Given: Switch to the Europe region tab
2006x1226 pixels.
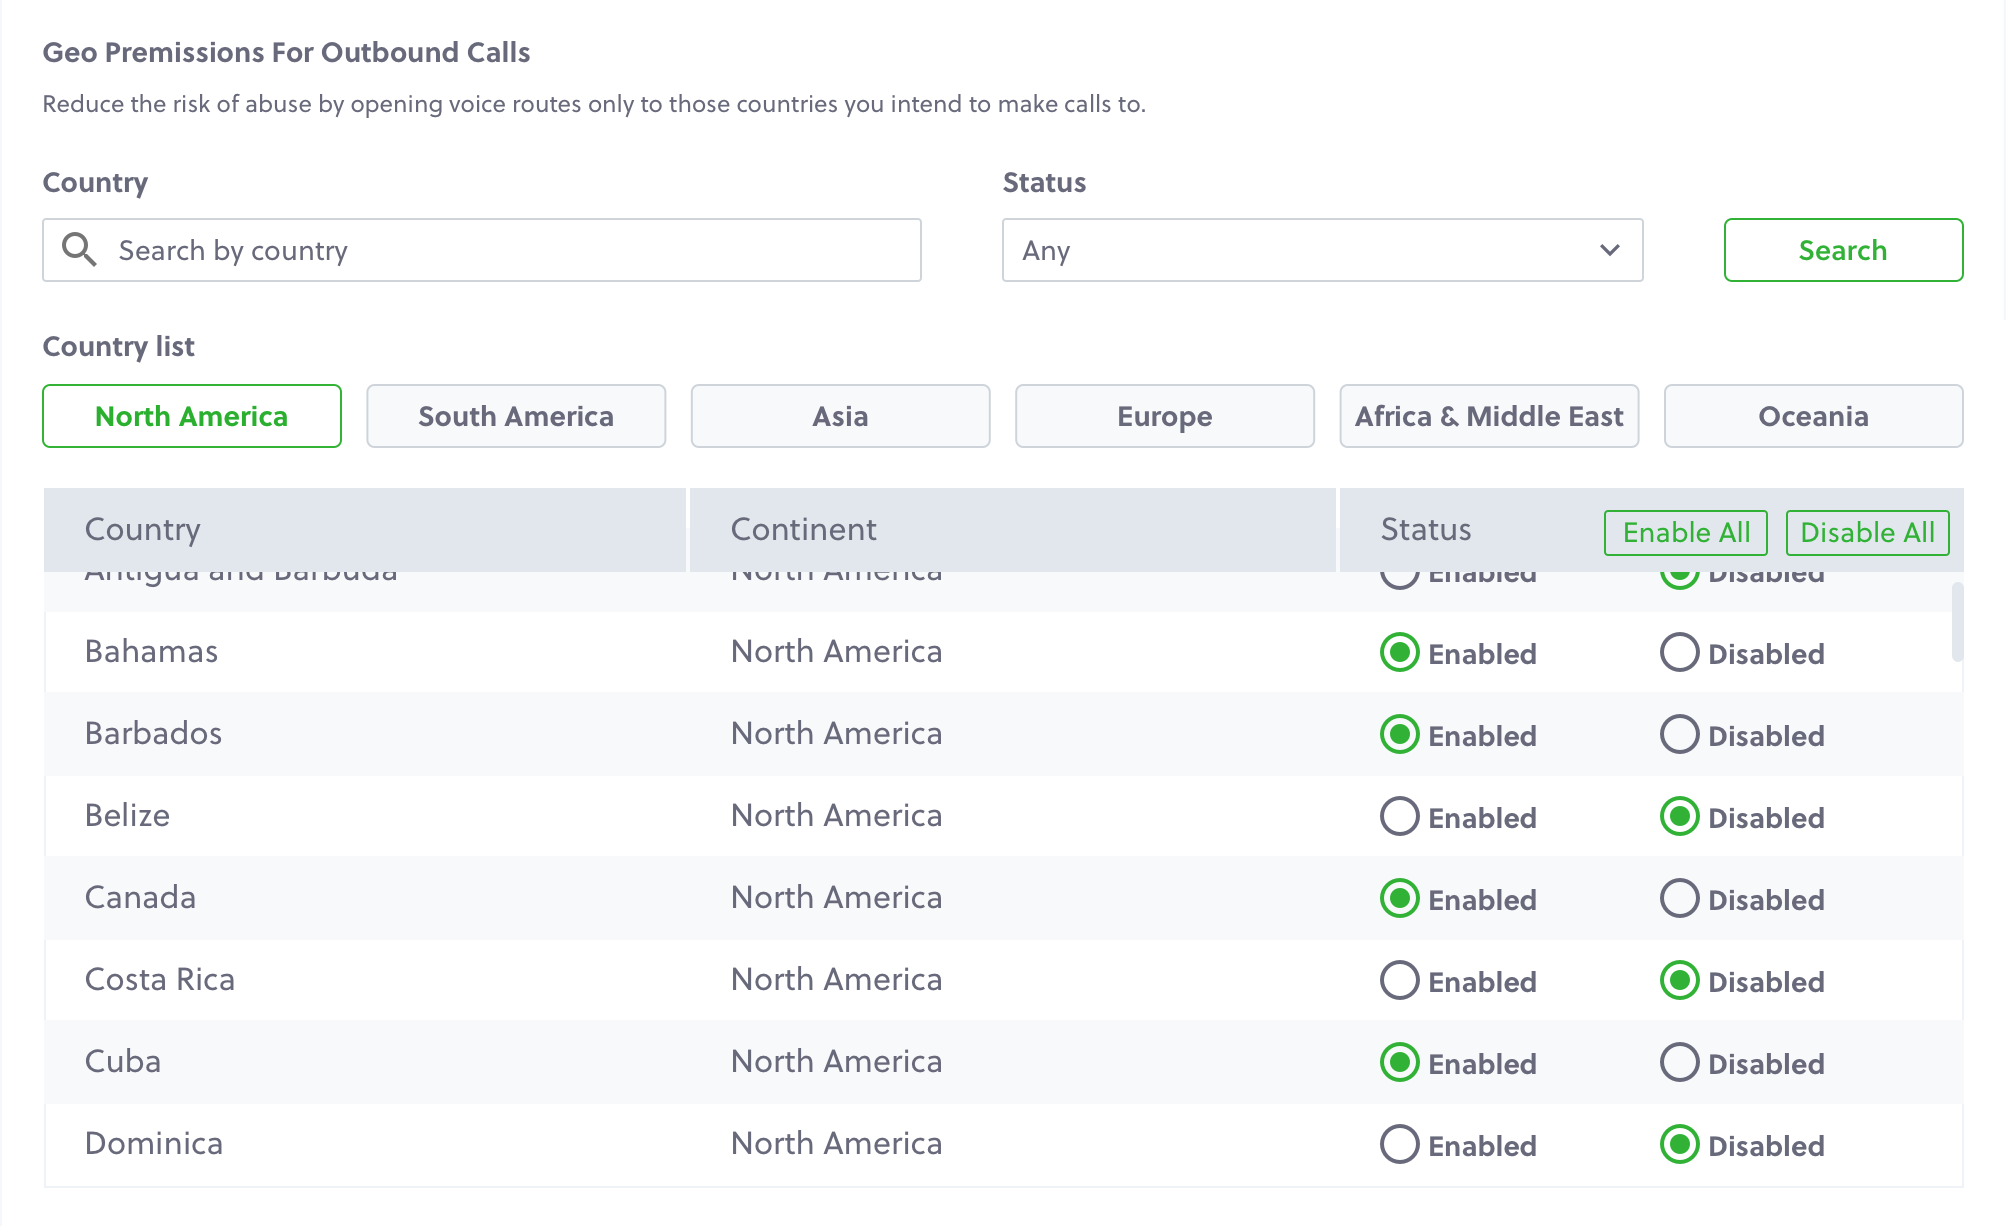Looking at the screenshot, I should point(1163,416).
